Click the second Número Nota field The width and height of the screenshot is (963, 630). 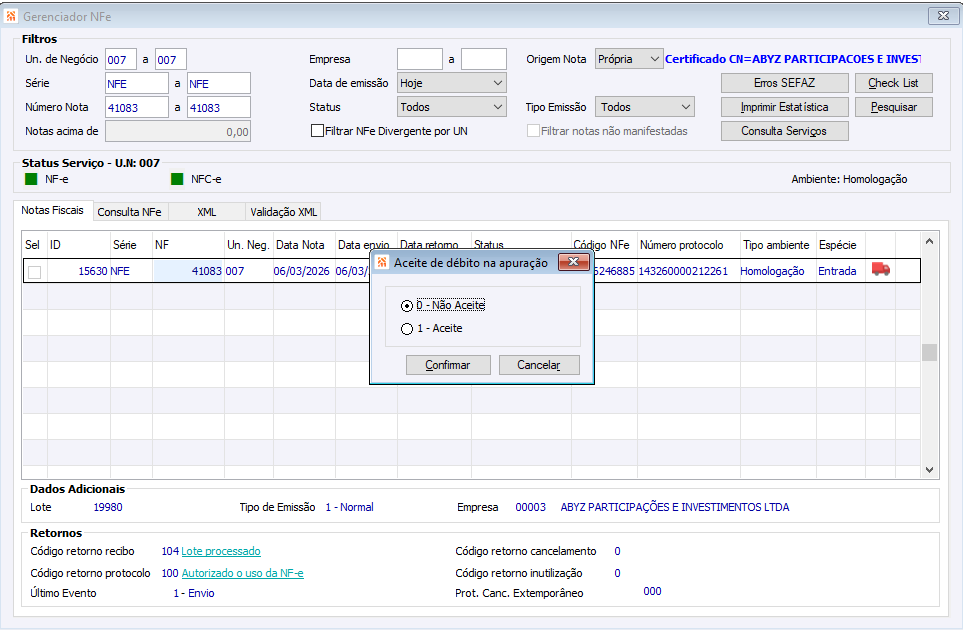click(219, 107)
